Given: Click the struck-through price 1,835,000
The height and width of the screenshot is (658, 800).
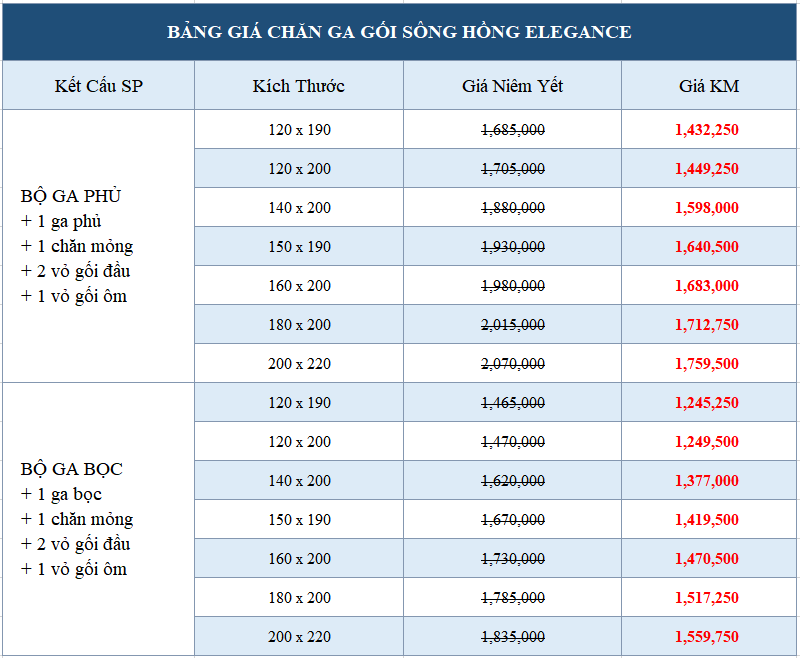Looking at the screenshot, I should (513, 637).
